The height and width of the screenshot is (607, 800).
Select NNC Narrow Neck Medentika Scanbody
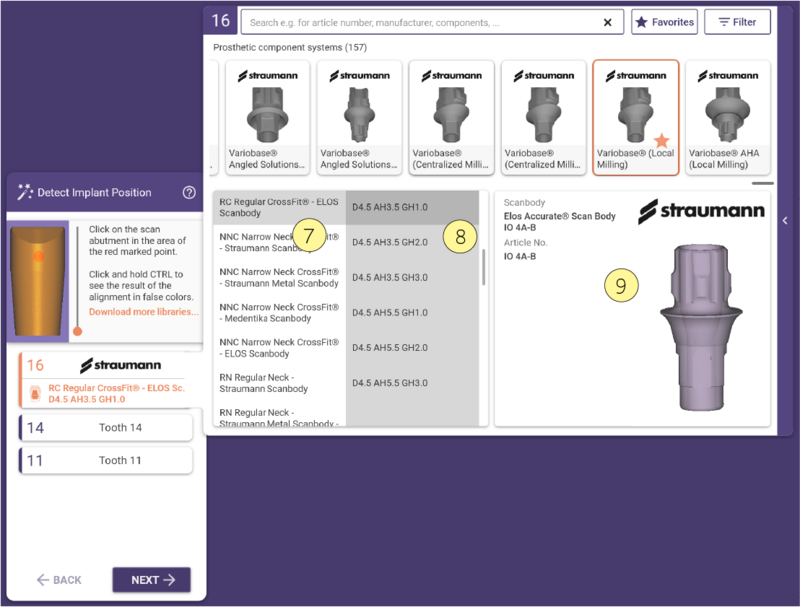coord(280,313)
